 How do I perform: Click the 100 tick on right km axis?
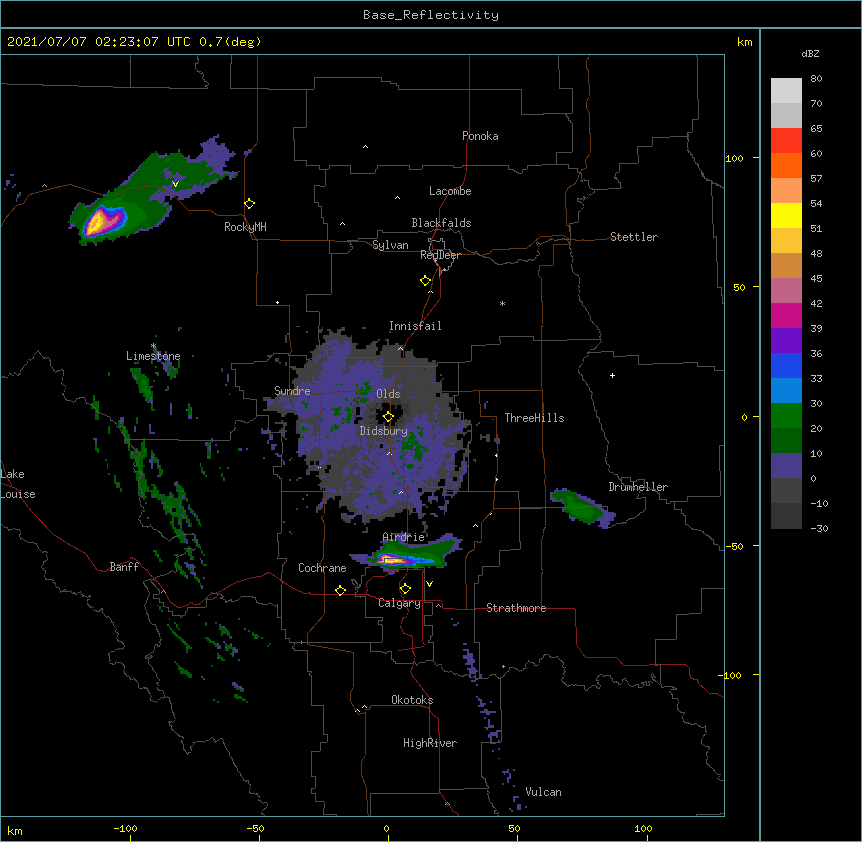pos(734,158)
